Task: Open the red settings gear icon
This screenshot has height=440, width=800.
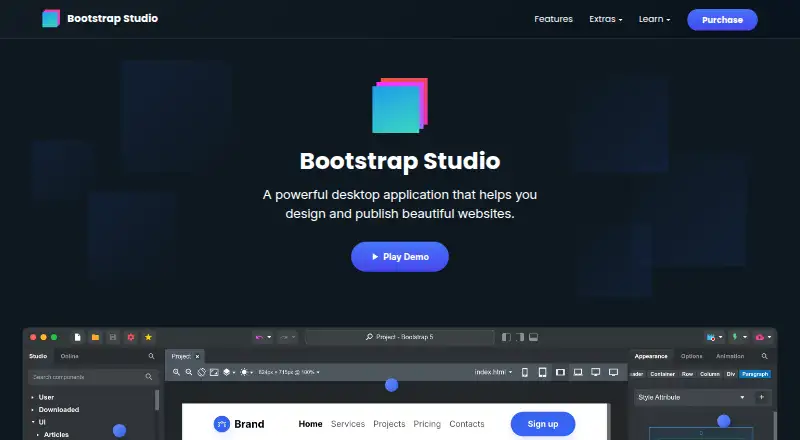Action: [131, 337]
